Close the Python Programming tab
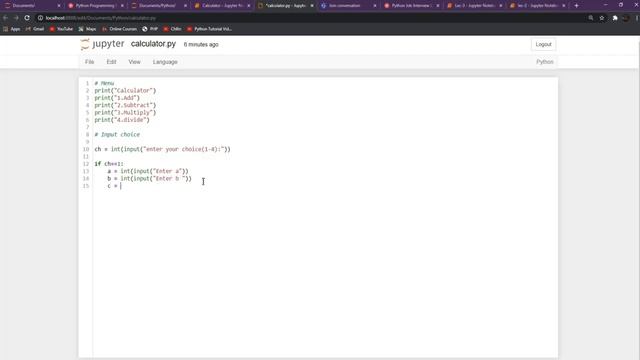The image size is (640, 360). pyautogui.click(x=122, y=6)
